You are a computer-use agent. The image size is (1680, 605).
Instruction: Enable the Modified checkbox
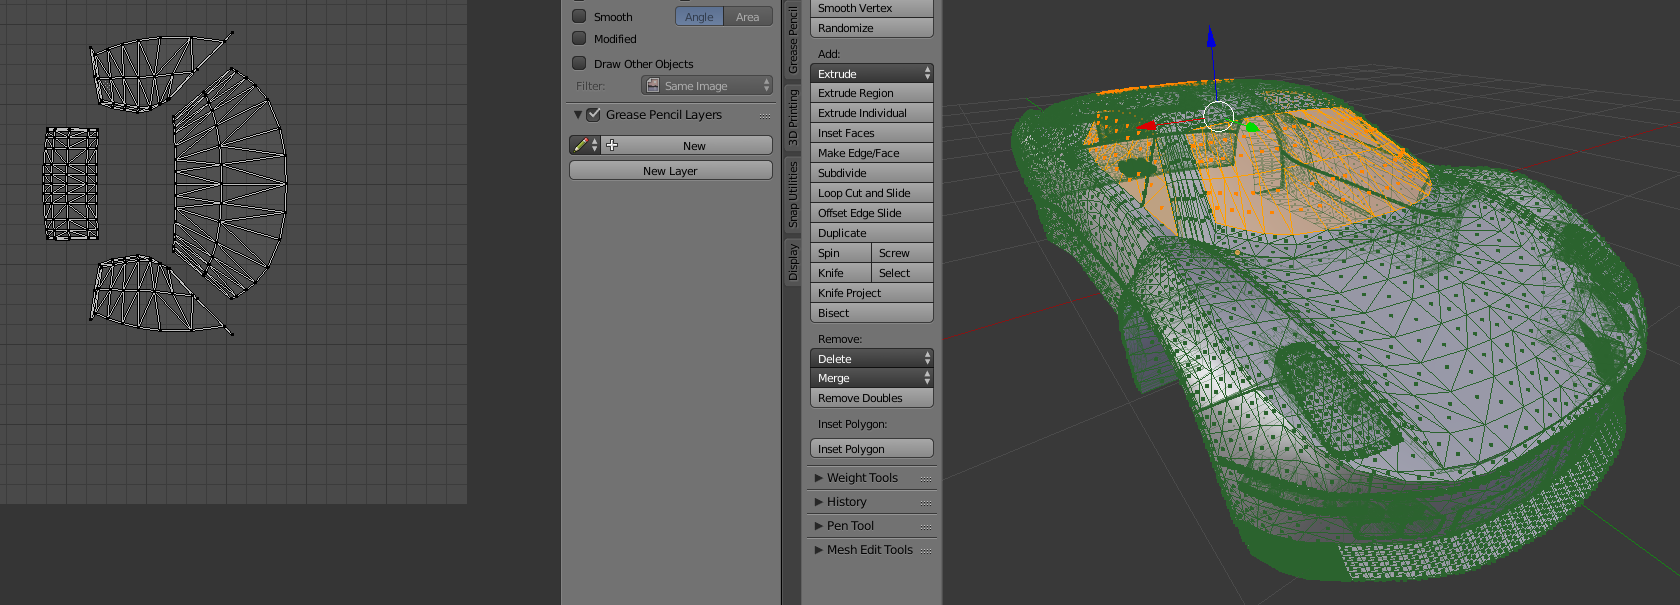click(579, 38)
